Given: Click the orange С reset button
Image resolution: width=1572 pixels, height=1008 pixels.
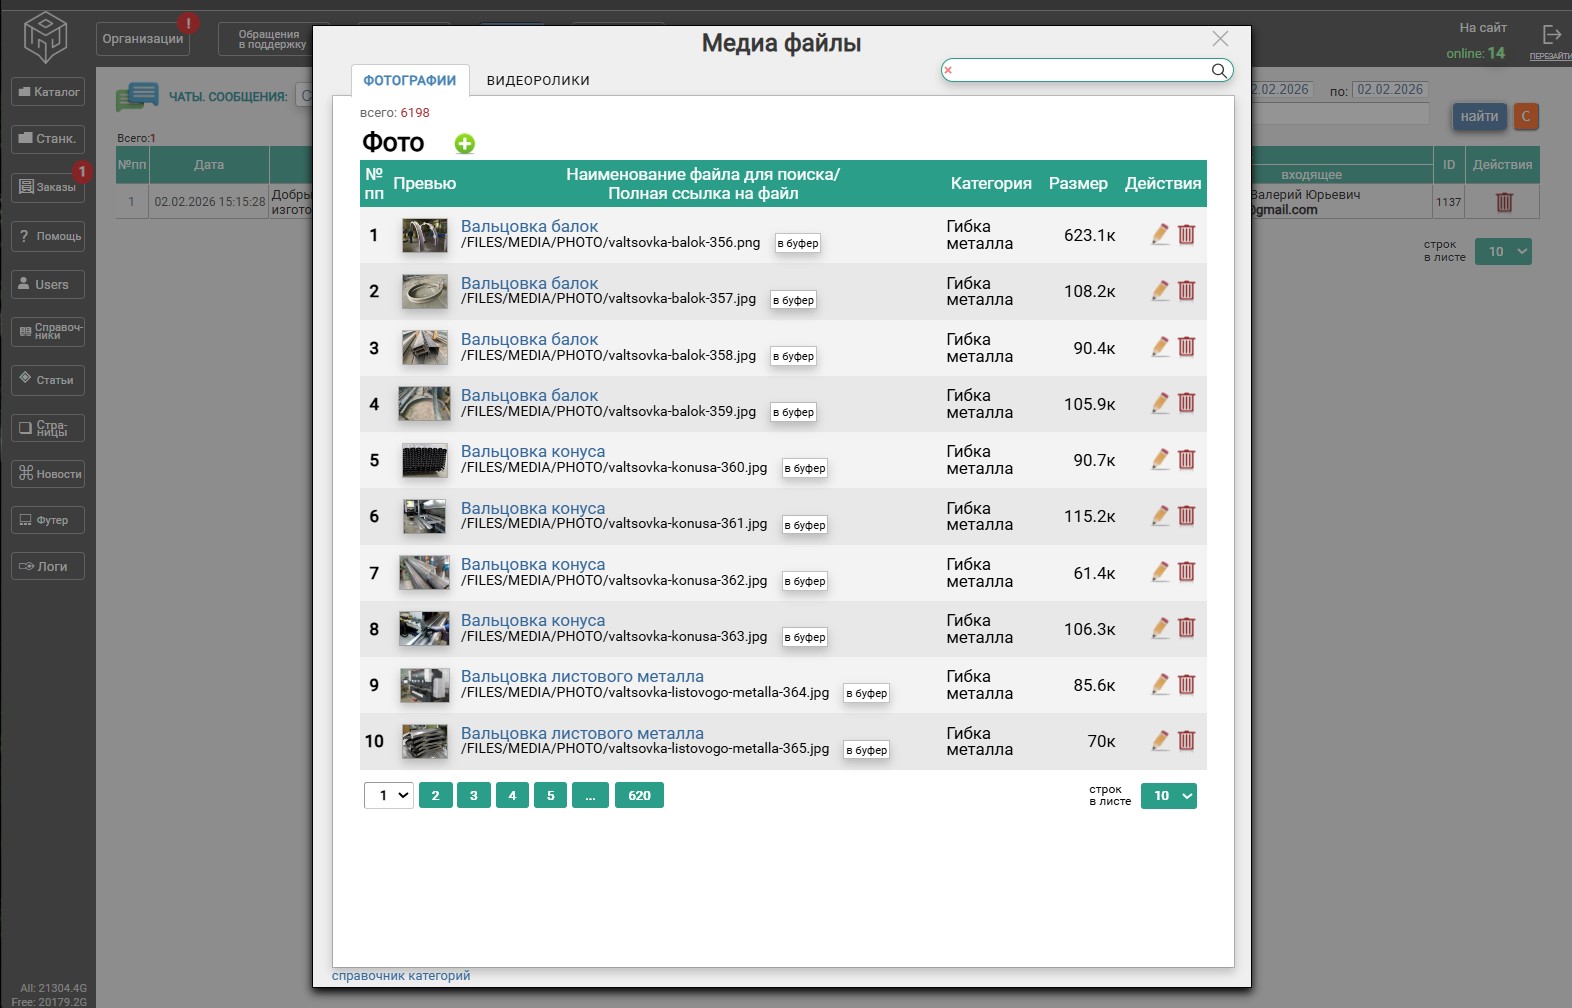Looking at the screenshot, I should [1526, 116].
